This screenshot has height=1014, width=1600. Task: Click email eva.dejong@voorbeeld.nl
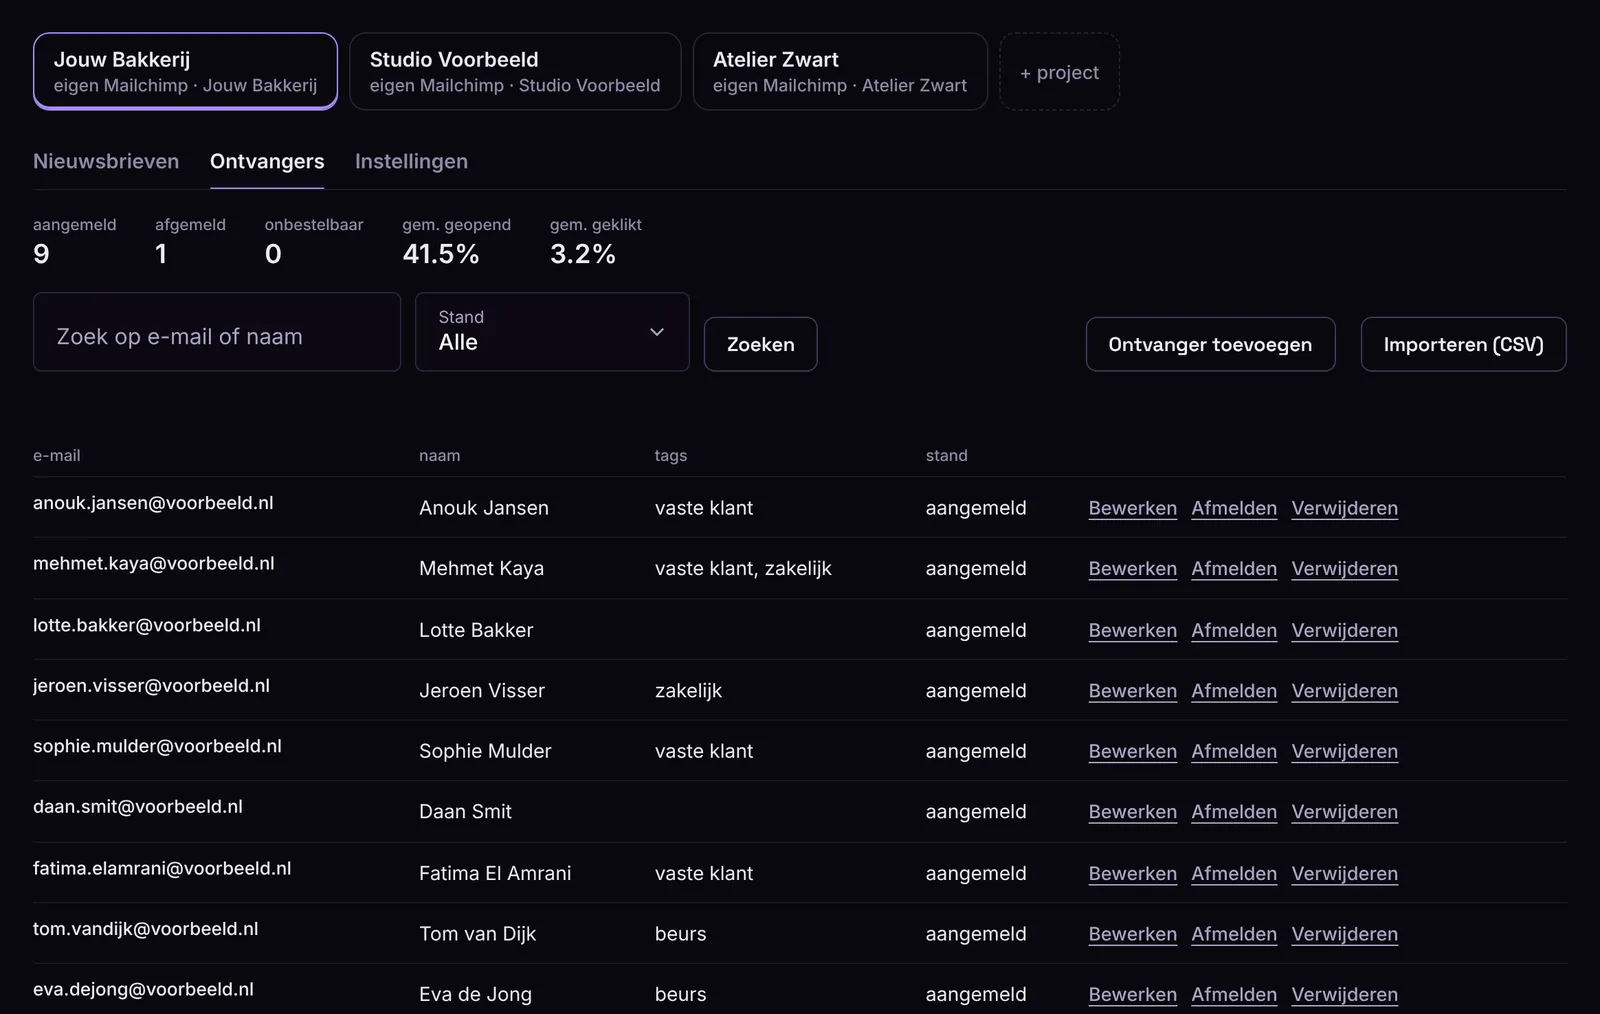coord(143,989)
